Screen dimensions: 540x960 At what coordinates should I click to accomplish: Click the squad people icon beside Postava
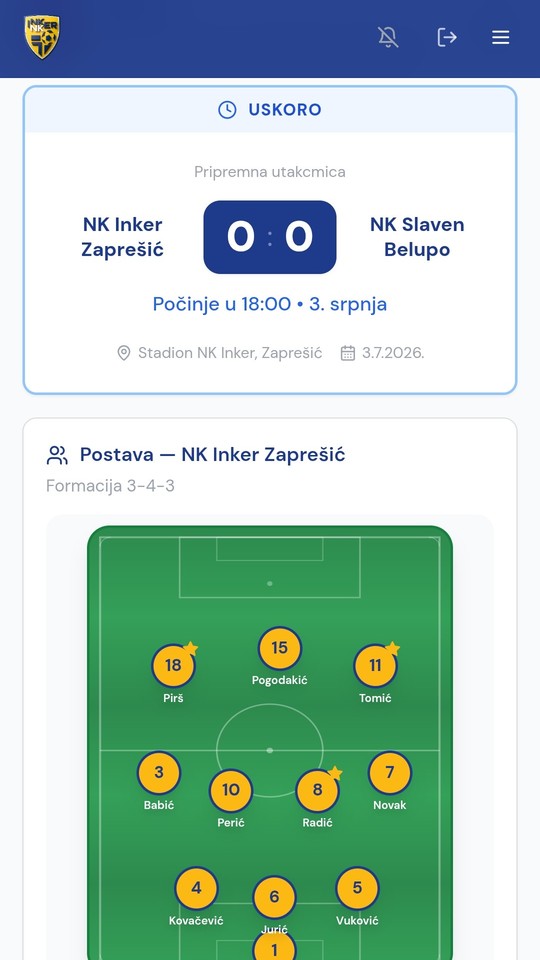pos(57,455)
